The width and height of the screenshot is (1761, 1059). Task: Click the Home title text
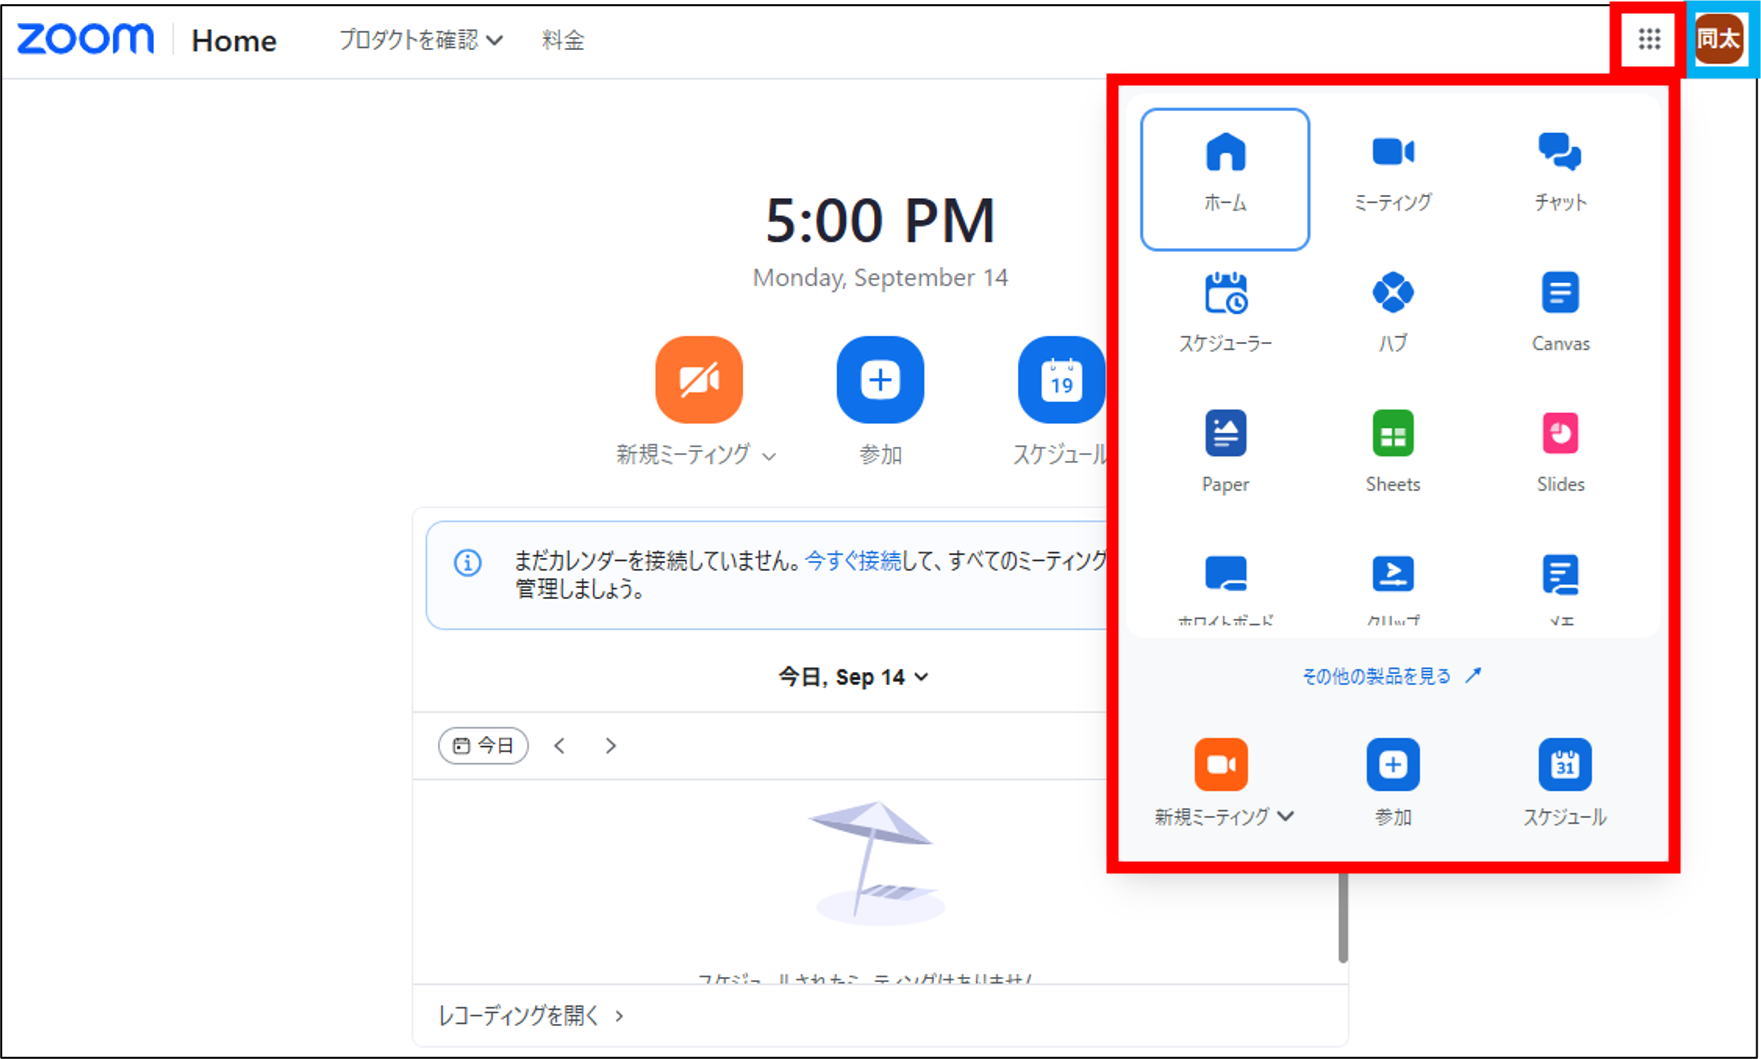[x=234, y=41]
